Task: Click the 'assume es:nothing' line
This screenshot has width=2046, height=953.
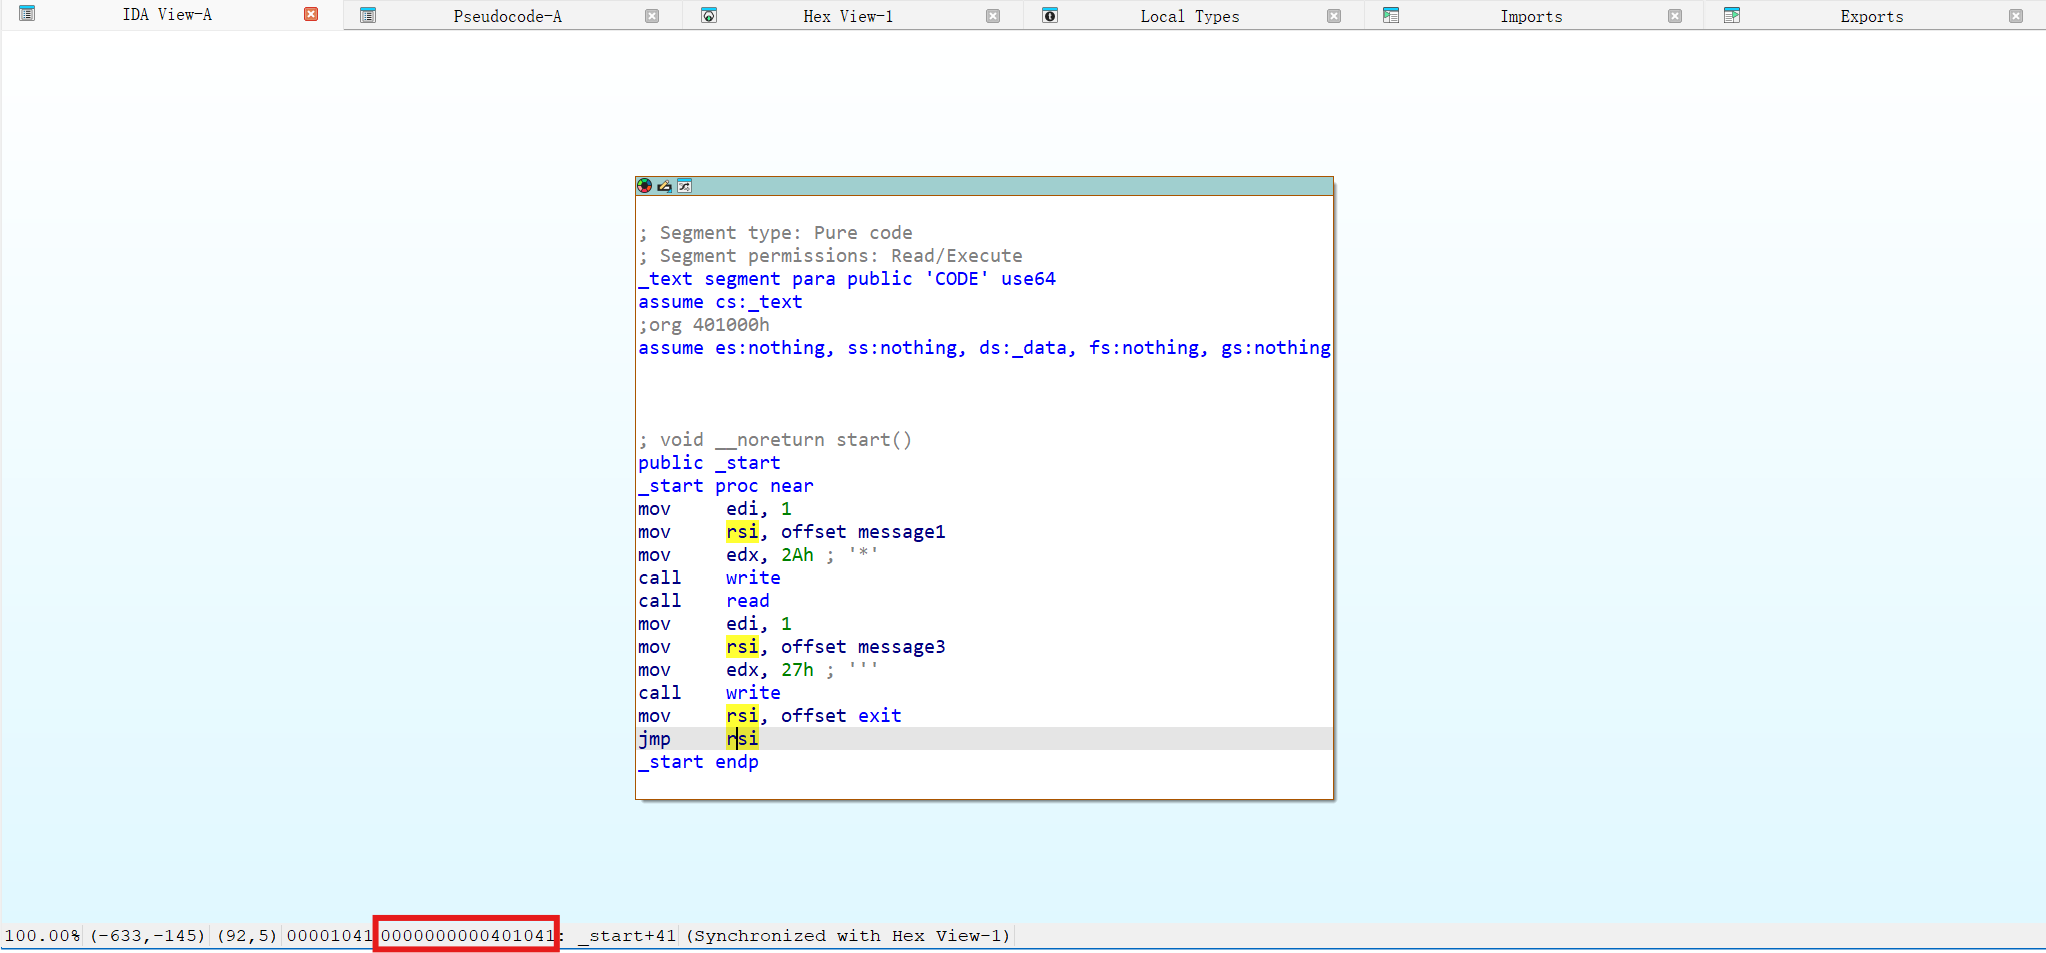Action: click(x=984, y=348)
